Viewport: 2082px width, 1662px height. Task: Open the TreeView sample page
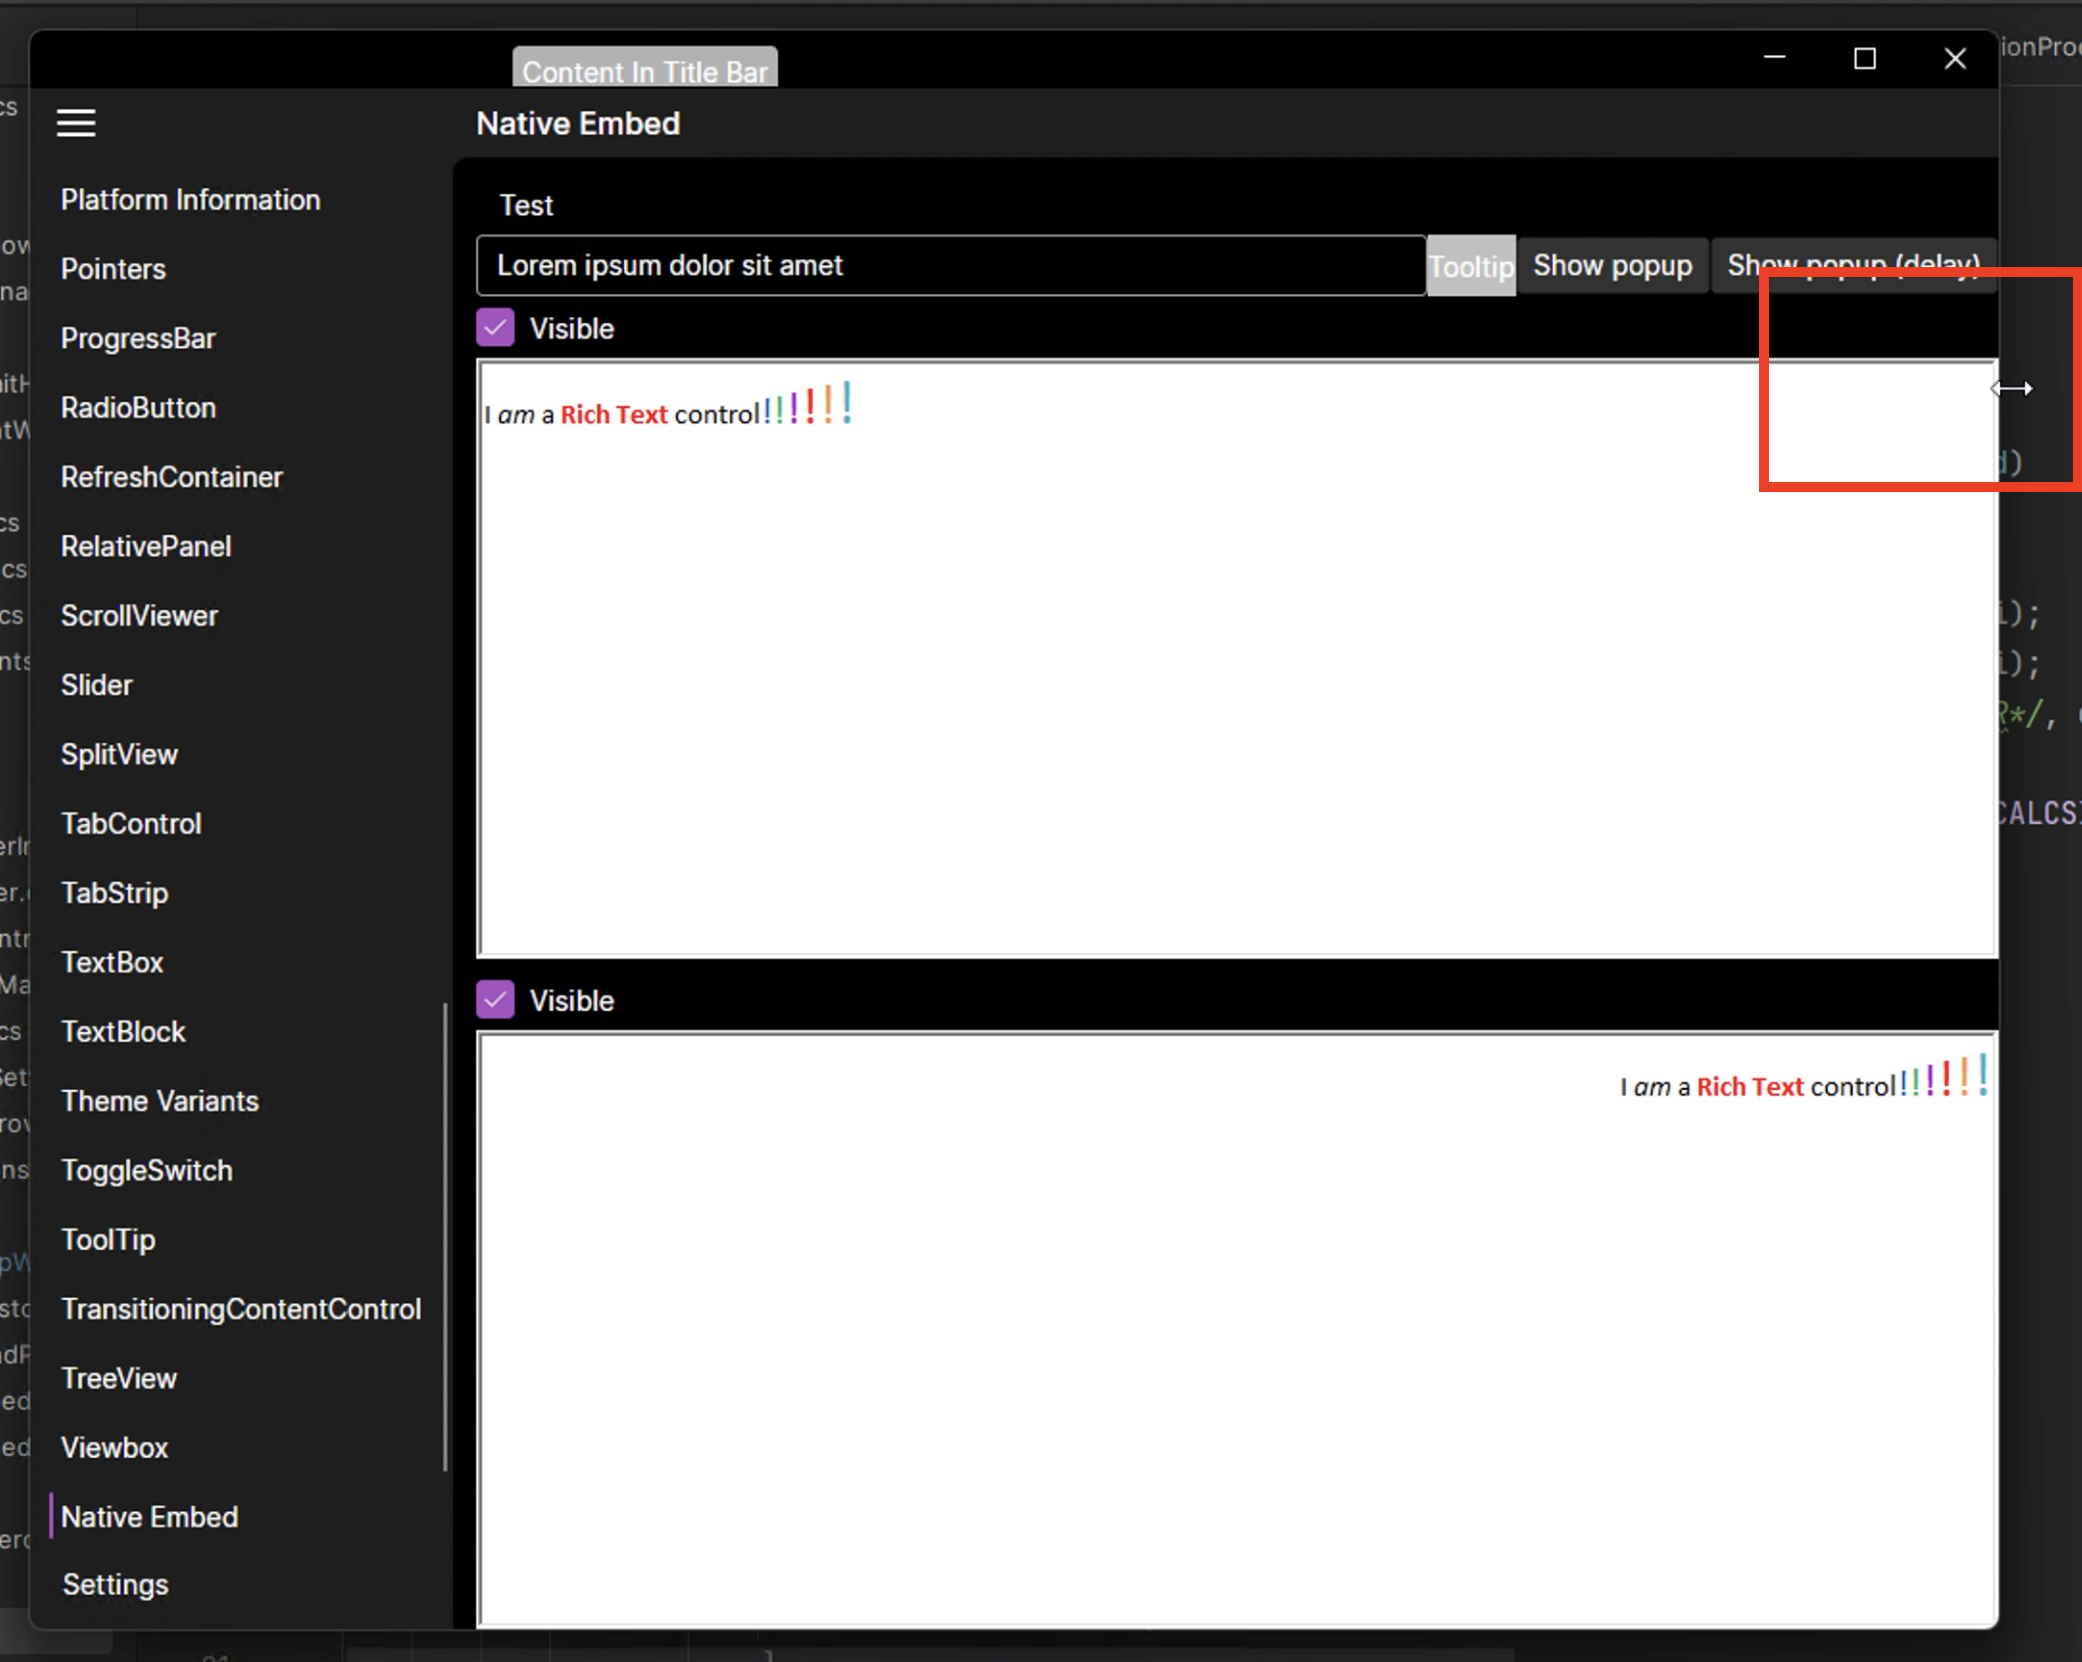tap(119, 1378)
